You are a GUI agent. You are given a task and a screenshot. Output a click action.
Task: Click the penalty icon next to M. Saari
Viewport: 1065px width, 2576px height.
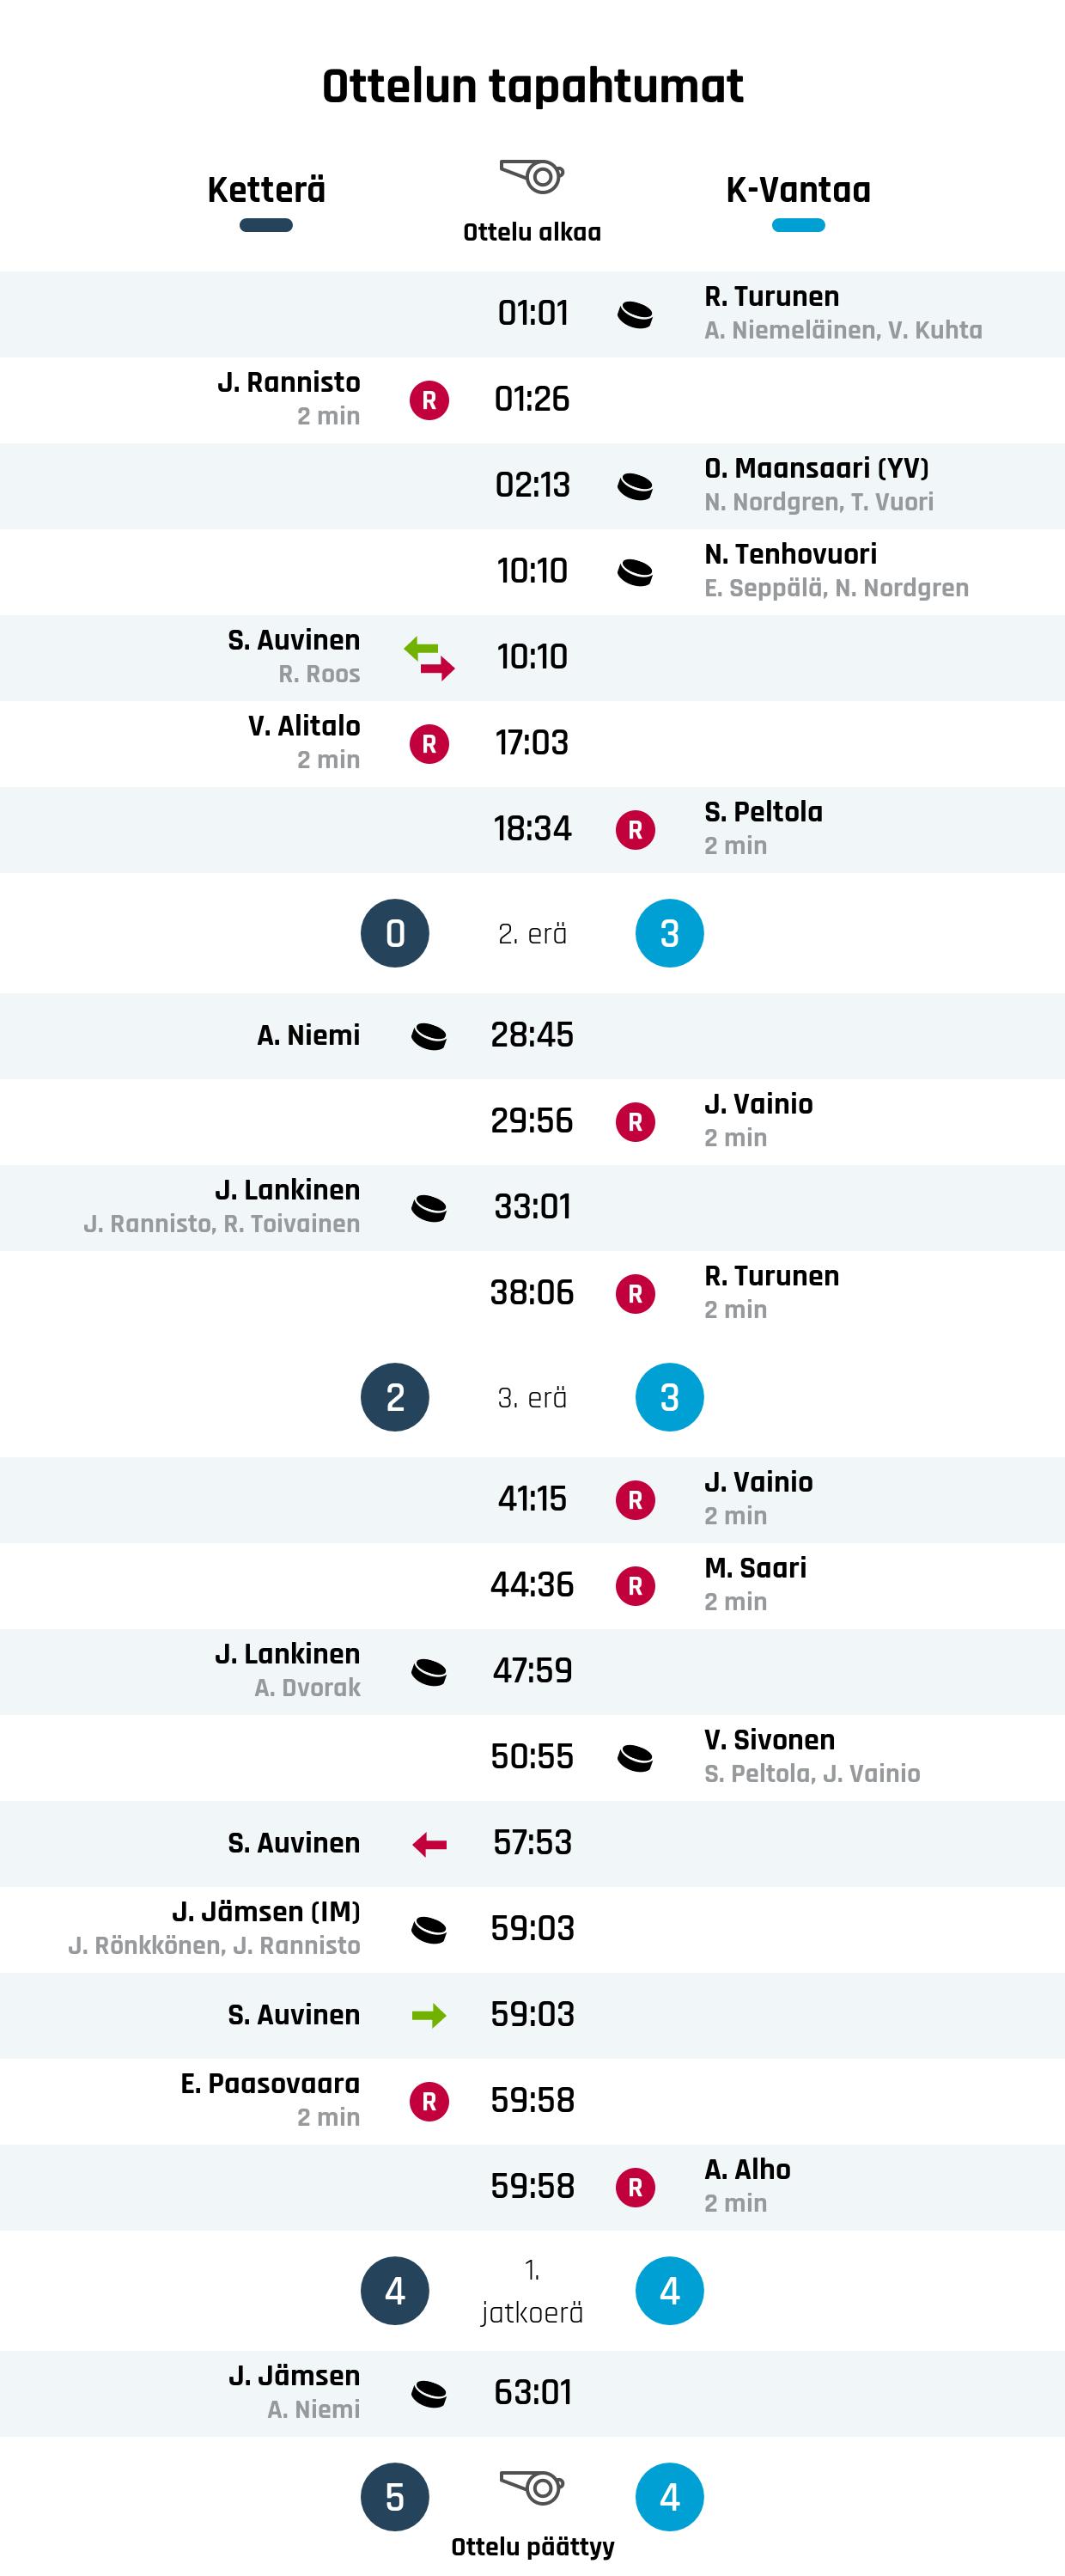coord(635,1587)
